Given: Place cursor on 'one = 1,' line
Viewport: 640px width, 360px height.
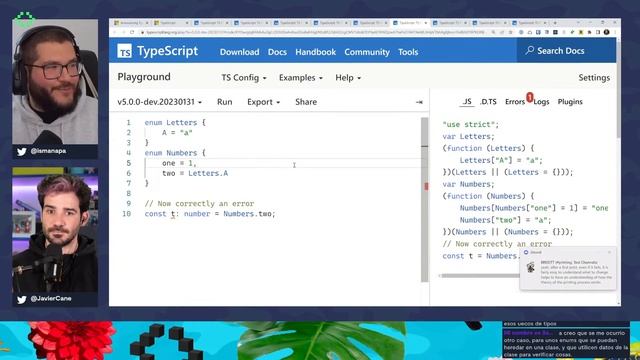Looking at the screenshot, I should coord(179,163).
